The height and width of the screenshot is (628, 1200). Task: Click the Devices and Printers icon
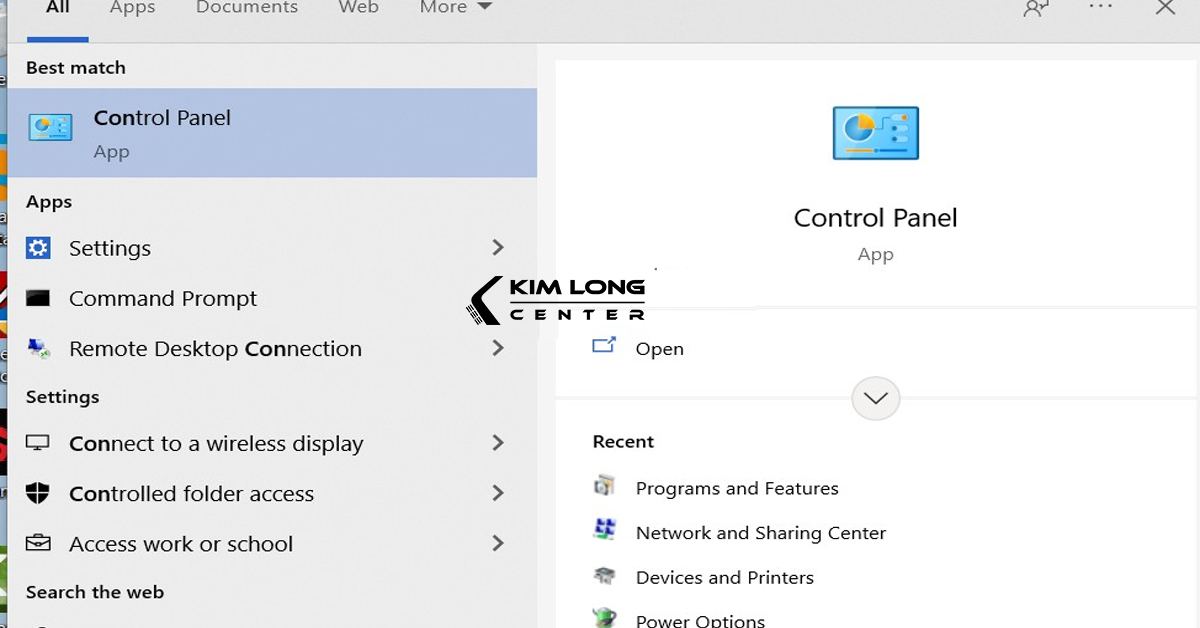(x=605, y=574)
